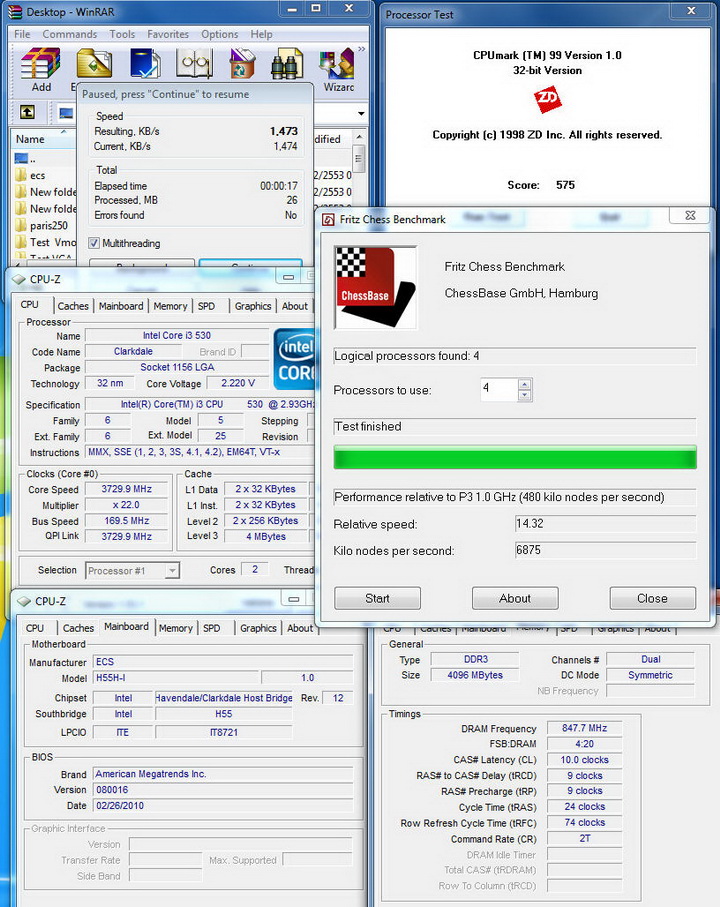The height and width of the screenshot is (907, 720).
Task: Open the Commands menu in WinRAR
Action: [x=69, y=34]
